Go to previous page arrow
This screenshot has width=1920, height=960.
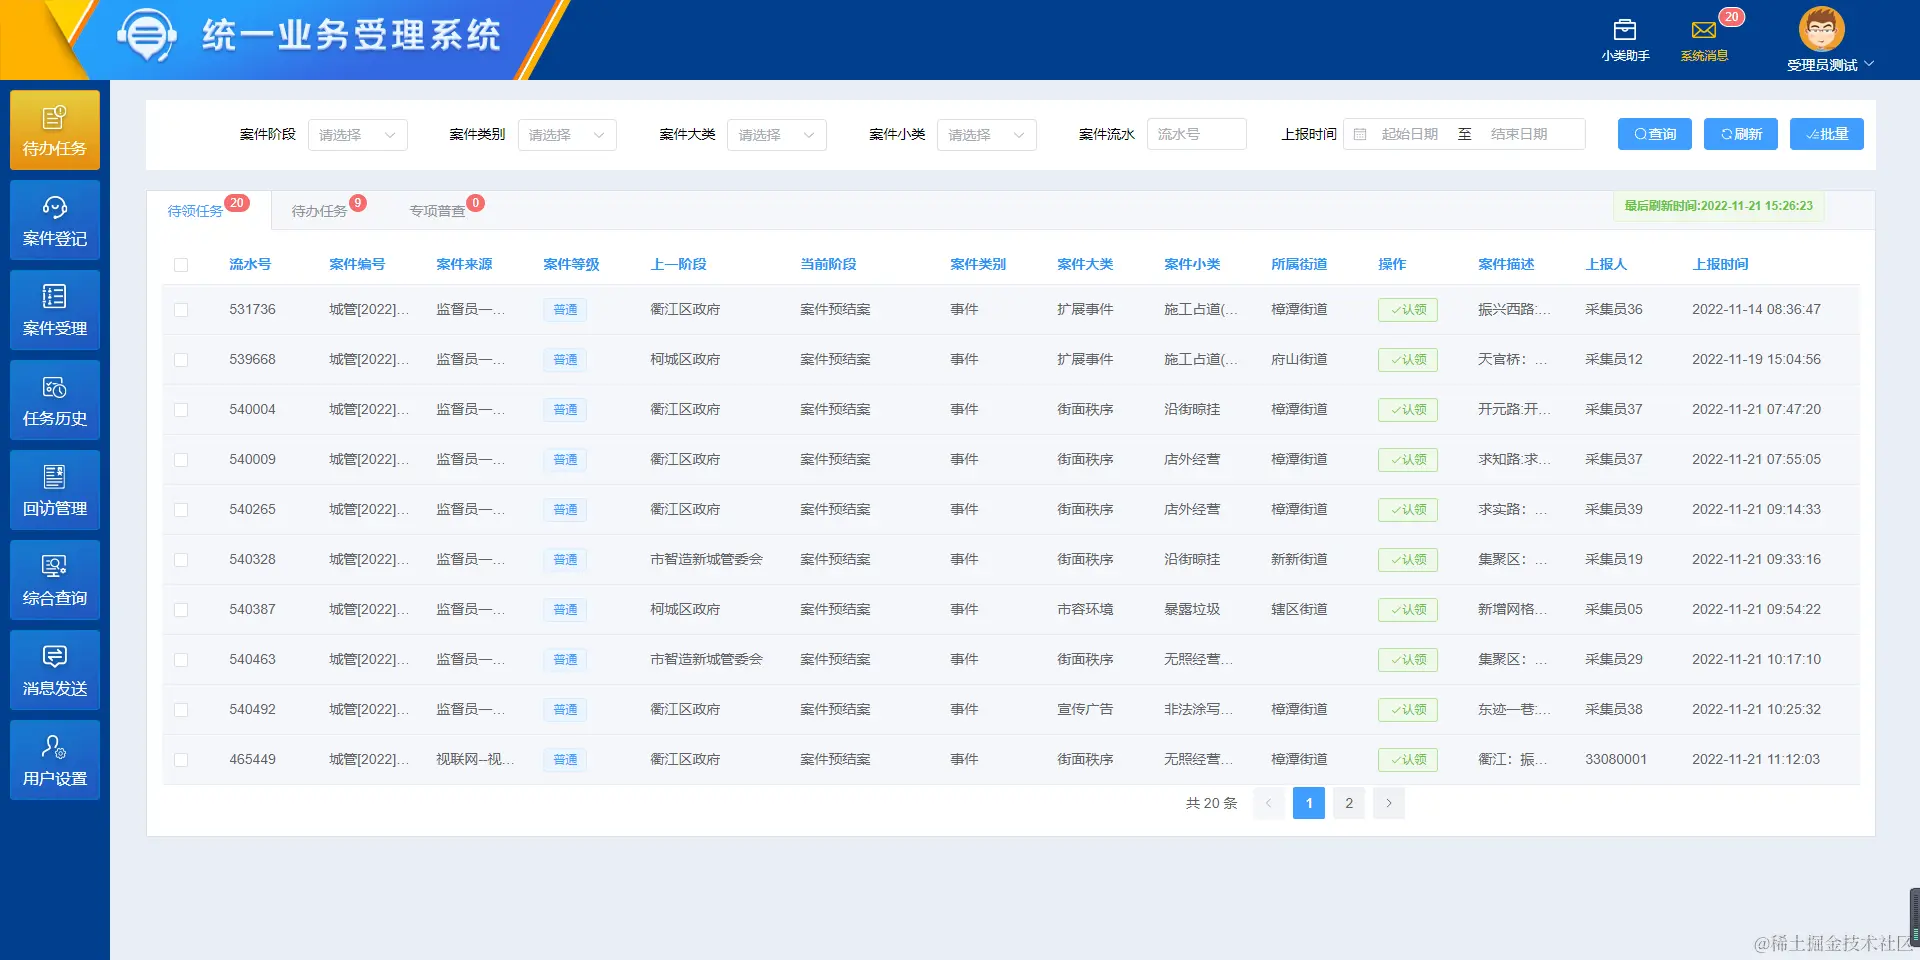click(1268, 803)
